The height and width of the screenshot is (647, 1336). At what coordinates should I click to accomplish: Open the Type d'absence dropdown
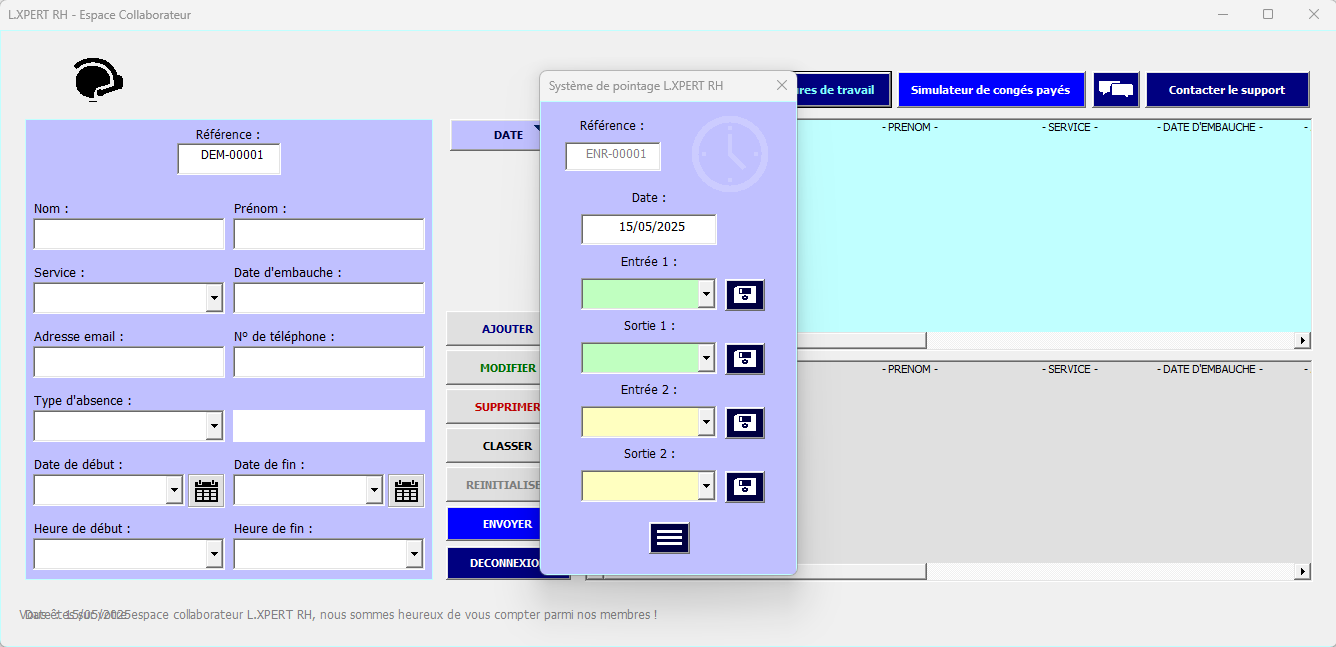pyautogui.click(x=214, y=426)
